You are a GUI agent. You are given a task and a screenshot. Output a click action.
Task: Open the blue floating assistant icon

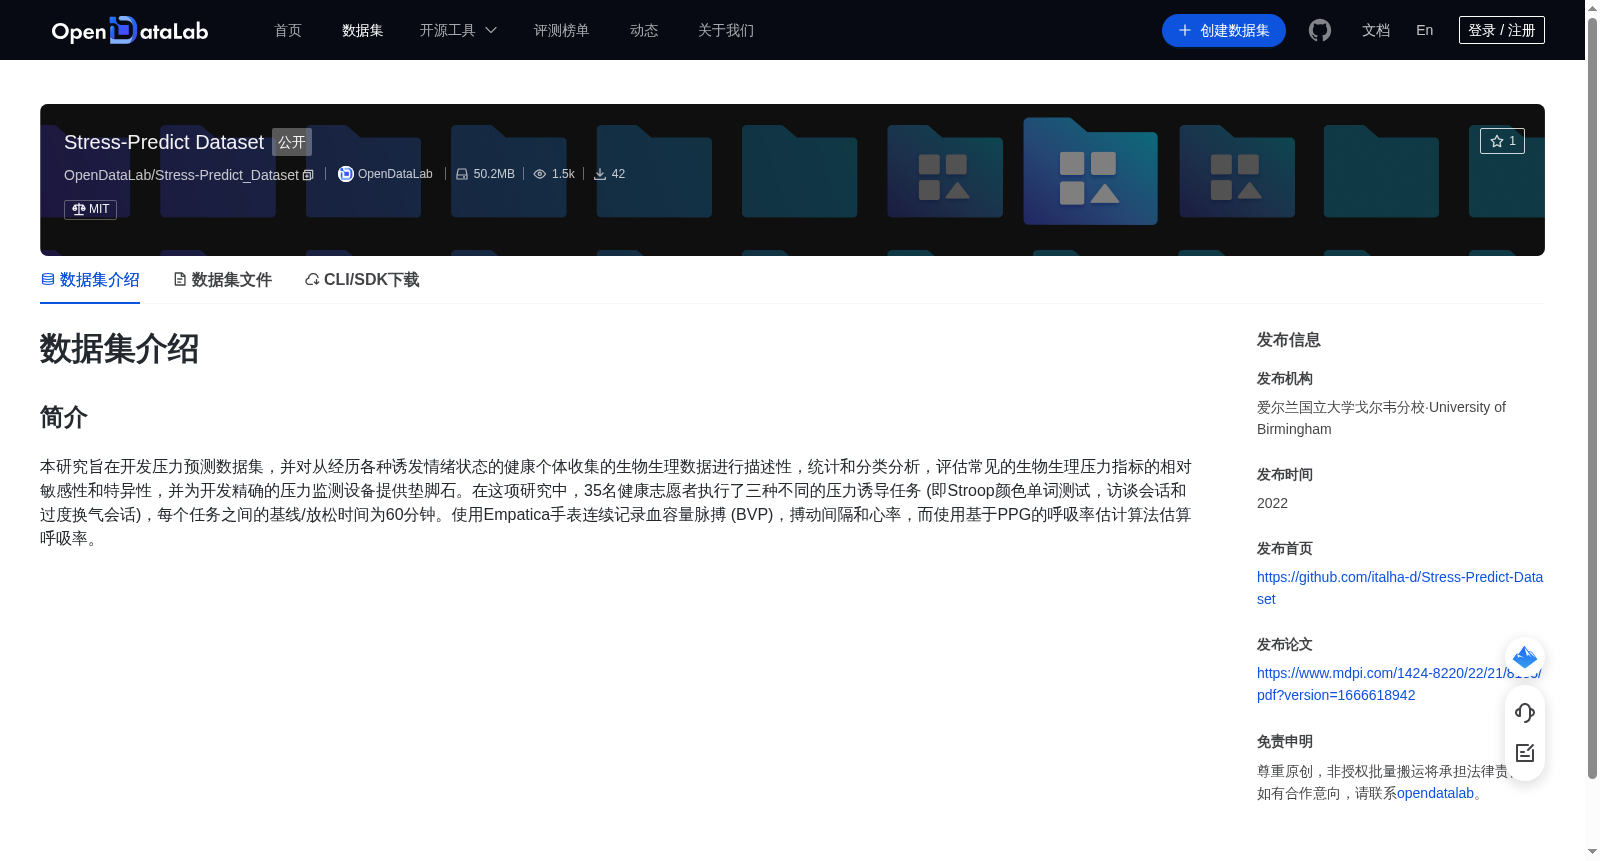[x=1525, y=657]
